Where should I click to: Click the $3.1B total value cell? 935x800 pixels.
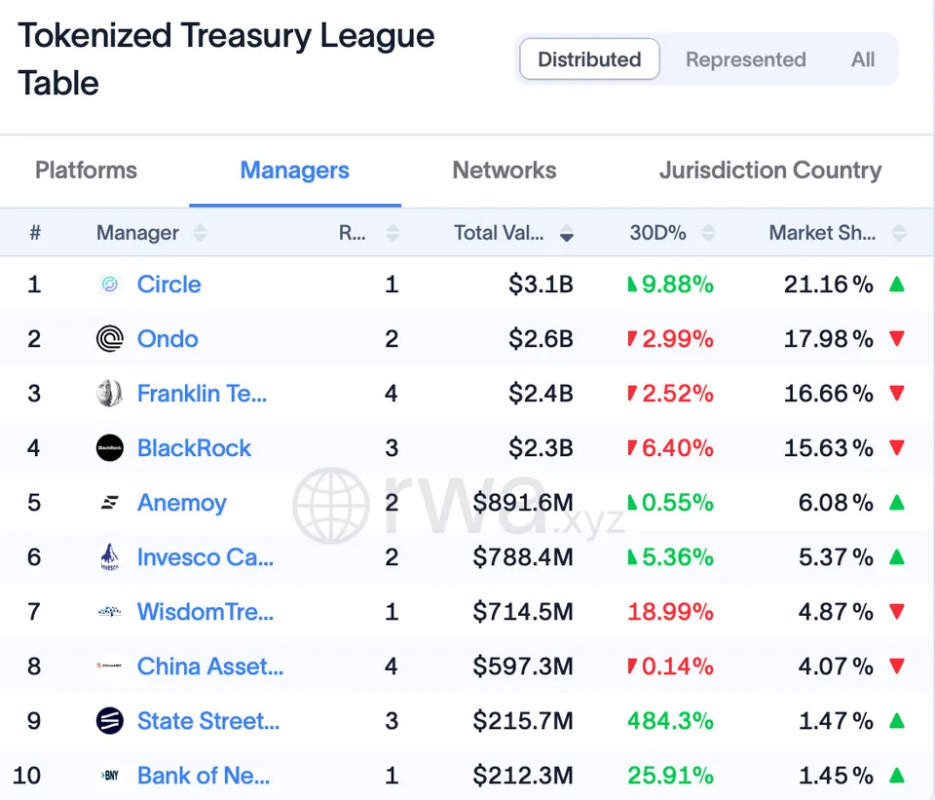pos(541,284)
